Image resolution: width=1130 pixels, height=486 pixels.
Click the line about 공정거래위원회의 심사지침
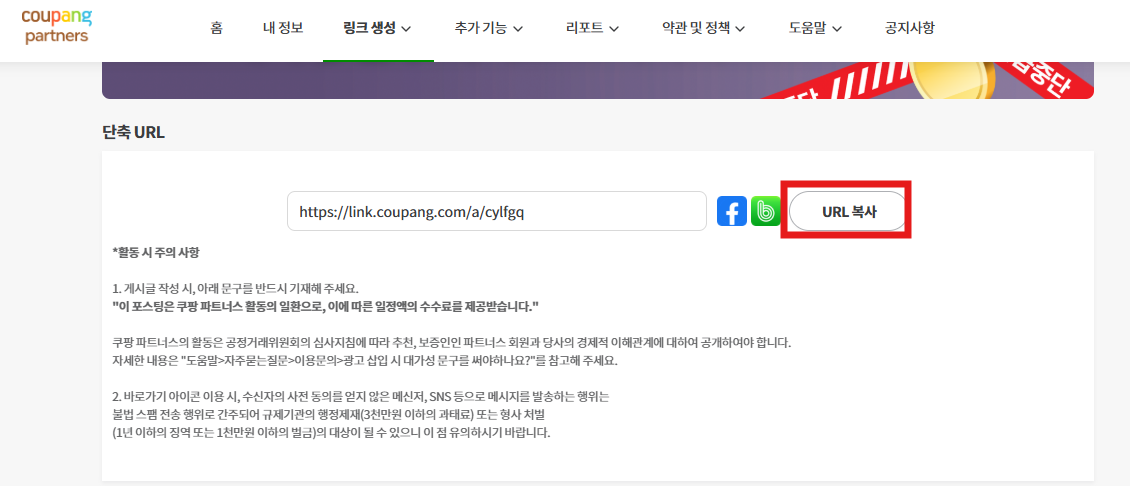click(x=452, y=343)
